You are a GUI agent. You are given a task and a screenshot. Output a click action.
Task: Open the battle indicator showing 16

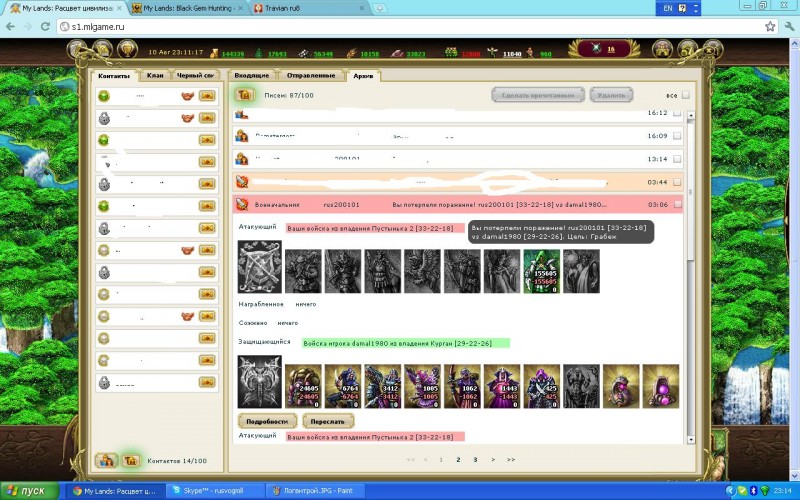[604, 49]
